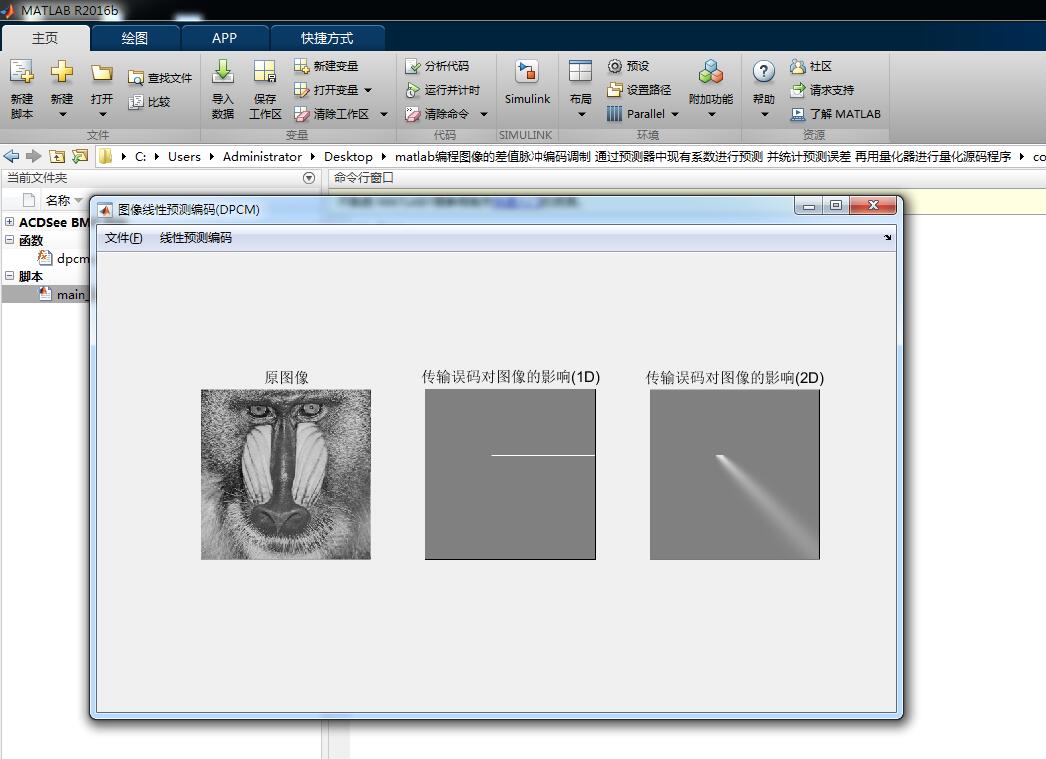The height and width of the screenshot is (759, 1046).
Task: Switch to the APP ribbon tab
Action: pyautogui.click(x=224, y=38)
